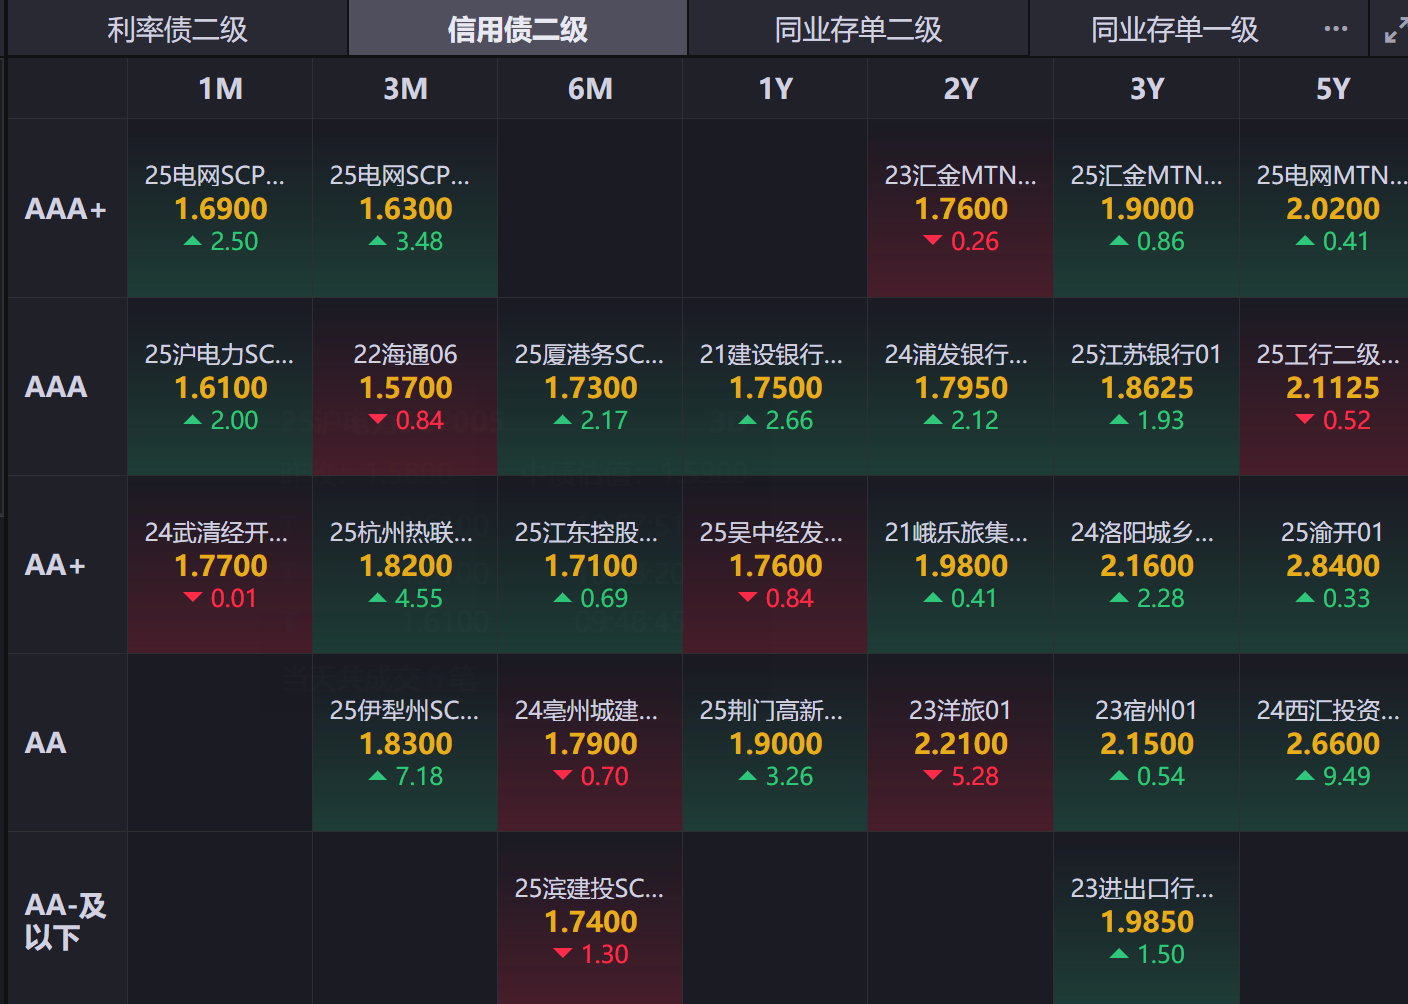Click the 2Y column header
The image size is (1408, 1004).
point(960,89)
